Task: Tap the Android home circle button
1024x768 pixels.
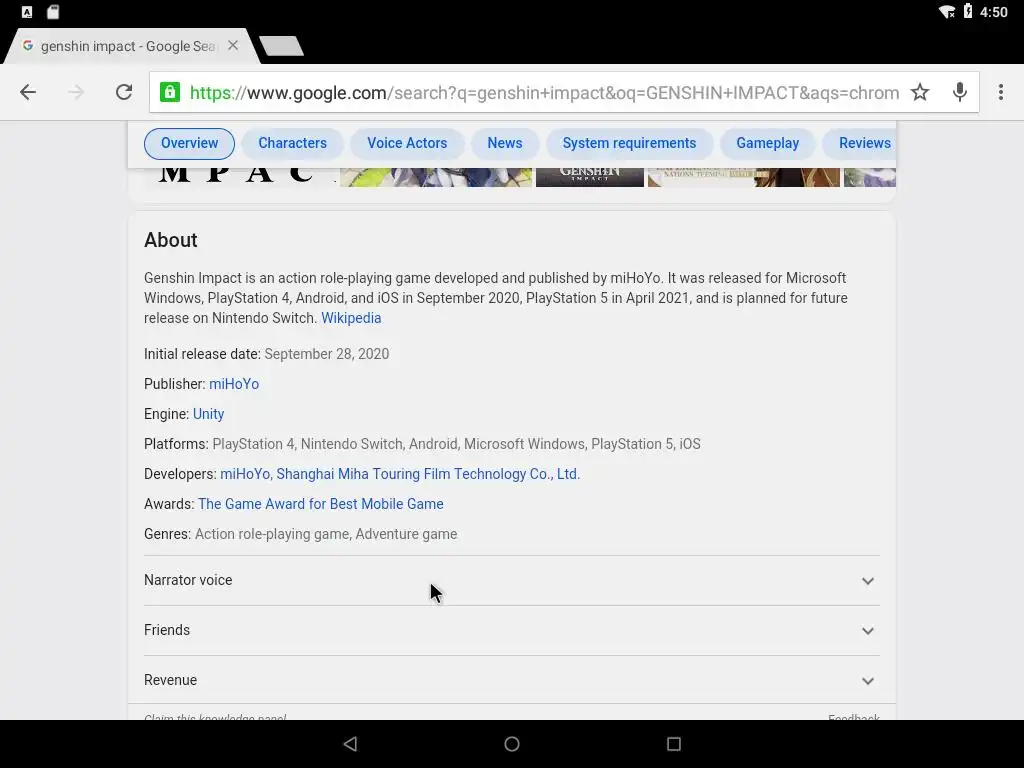Action: coord(512,744)
